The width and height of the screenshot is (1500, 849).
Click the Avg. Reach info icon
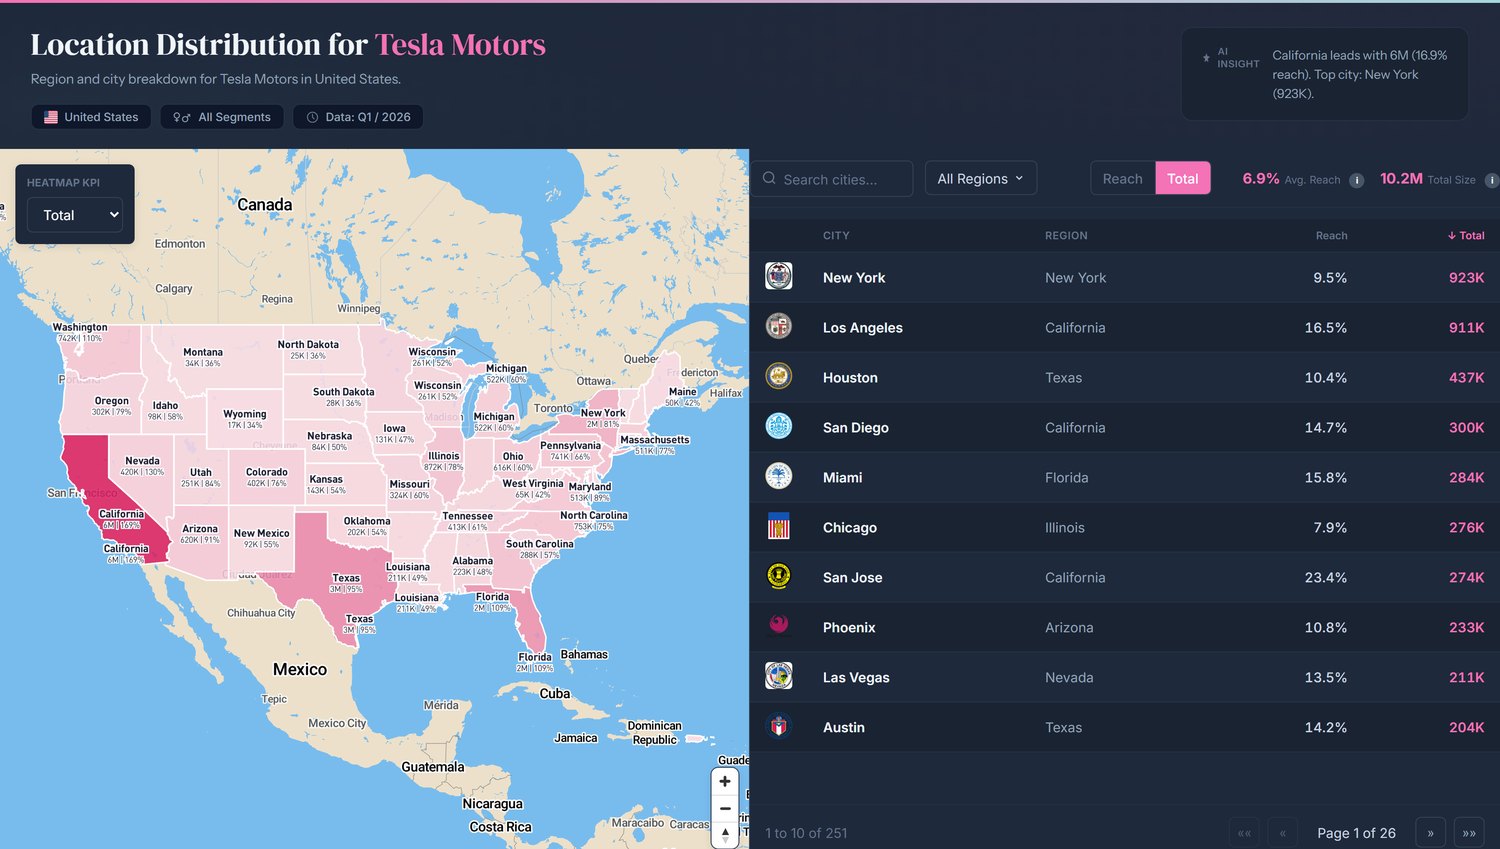pyautogui.click(x=1356, y=180)
